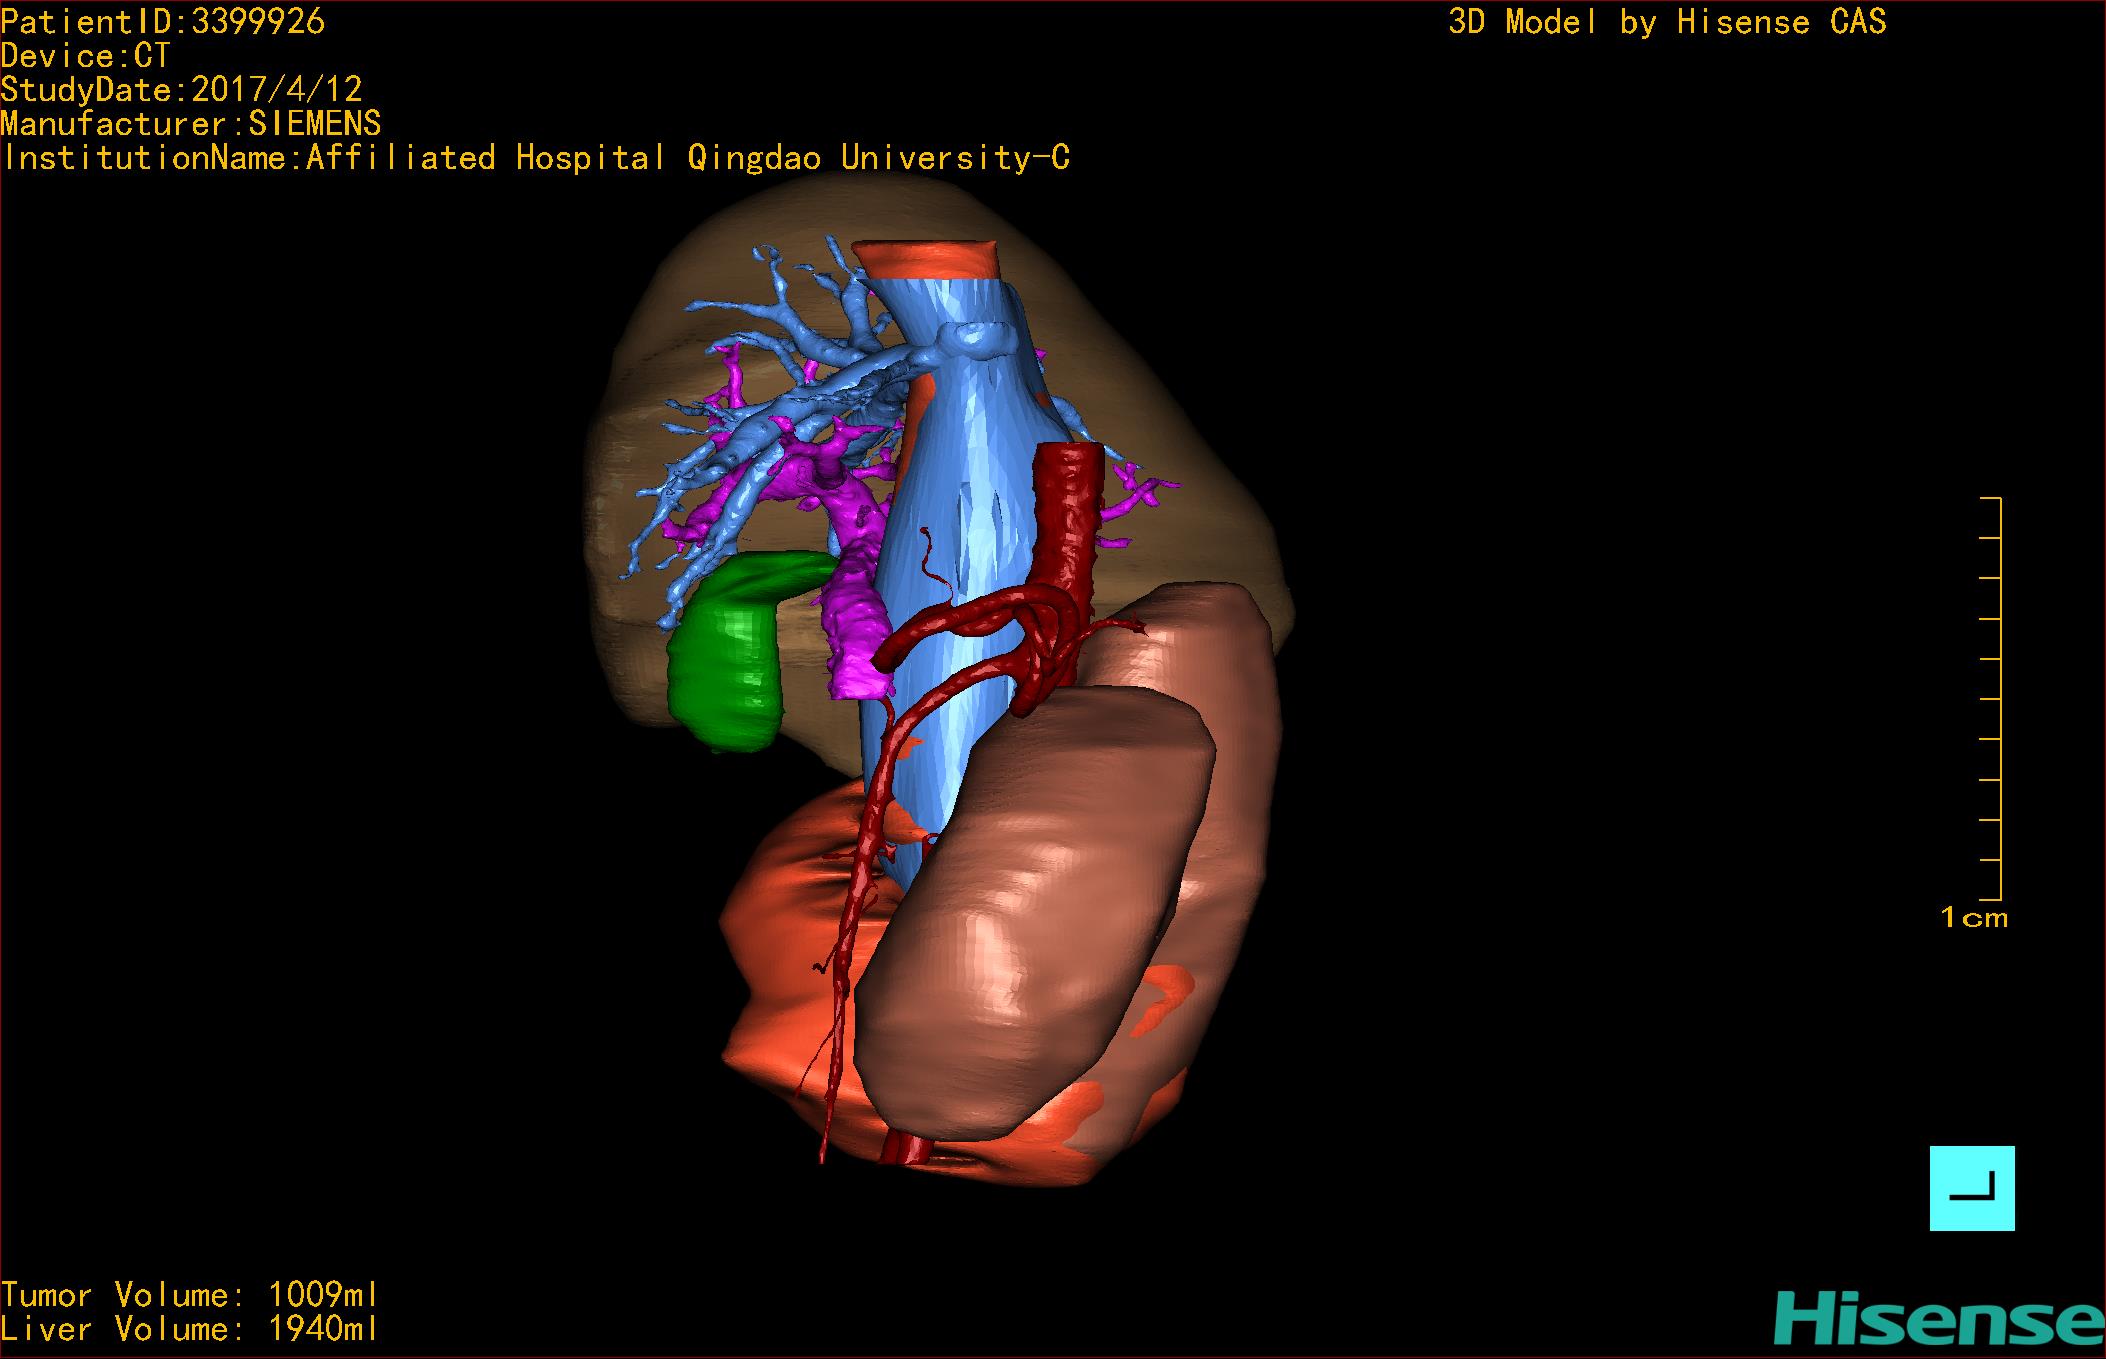Viewport: 2106px width, 1359px height.
Task: Click the Device:CT label
Action: pos(85,56)
